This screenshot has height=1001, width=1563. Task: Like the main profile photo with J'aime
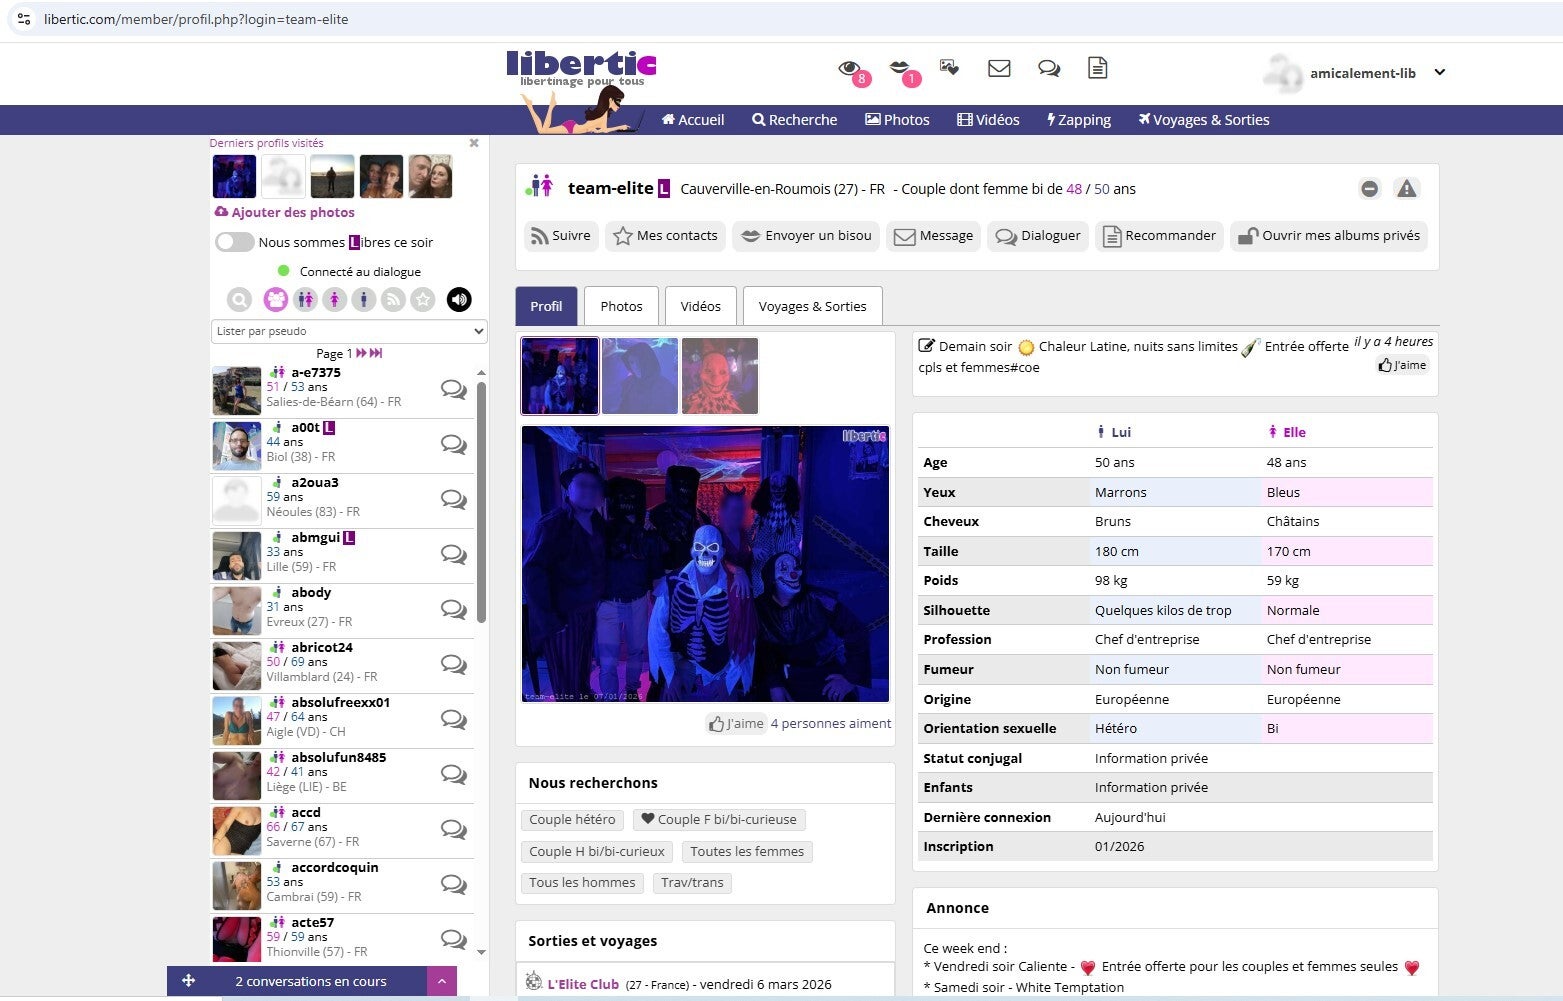(x=736, y=724)
